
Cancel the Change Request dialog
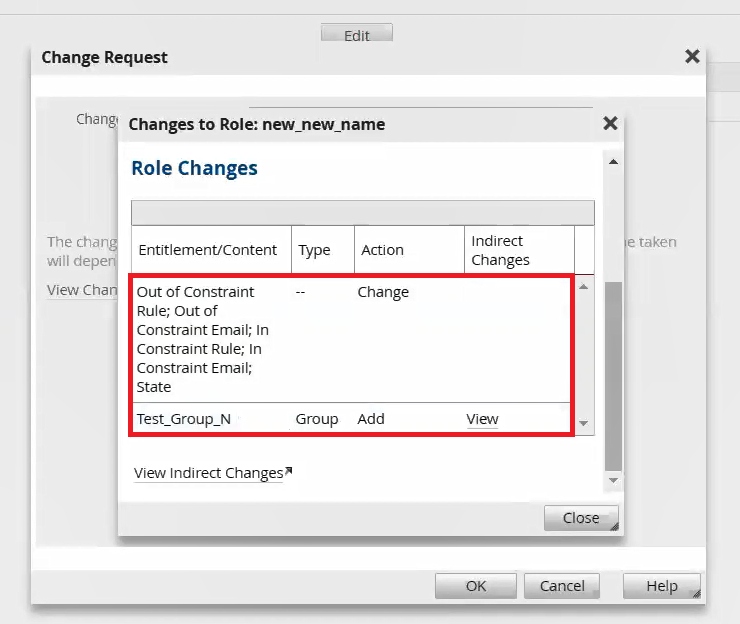(x=562, y=586)
